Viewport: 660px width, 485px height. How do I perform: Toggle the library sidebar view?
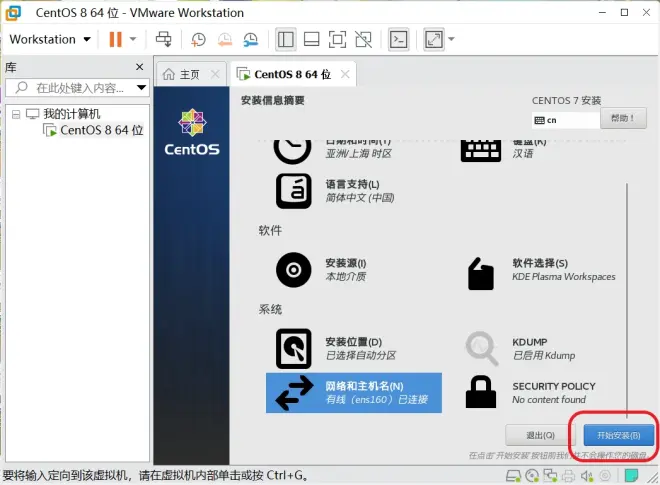pyautogui.click(x=285, y=40)
